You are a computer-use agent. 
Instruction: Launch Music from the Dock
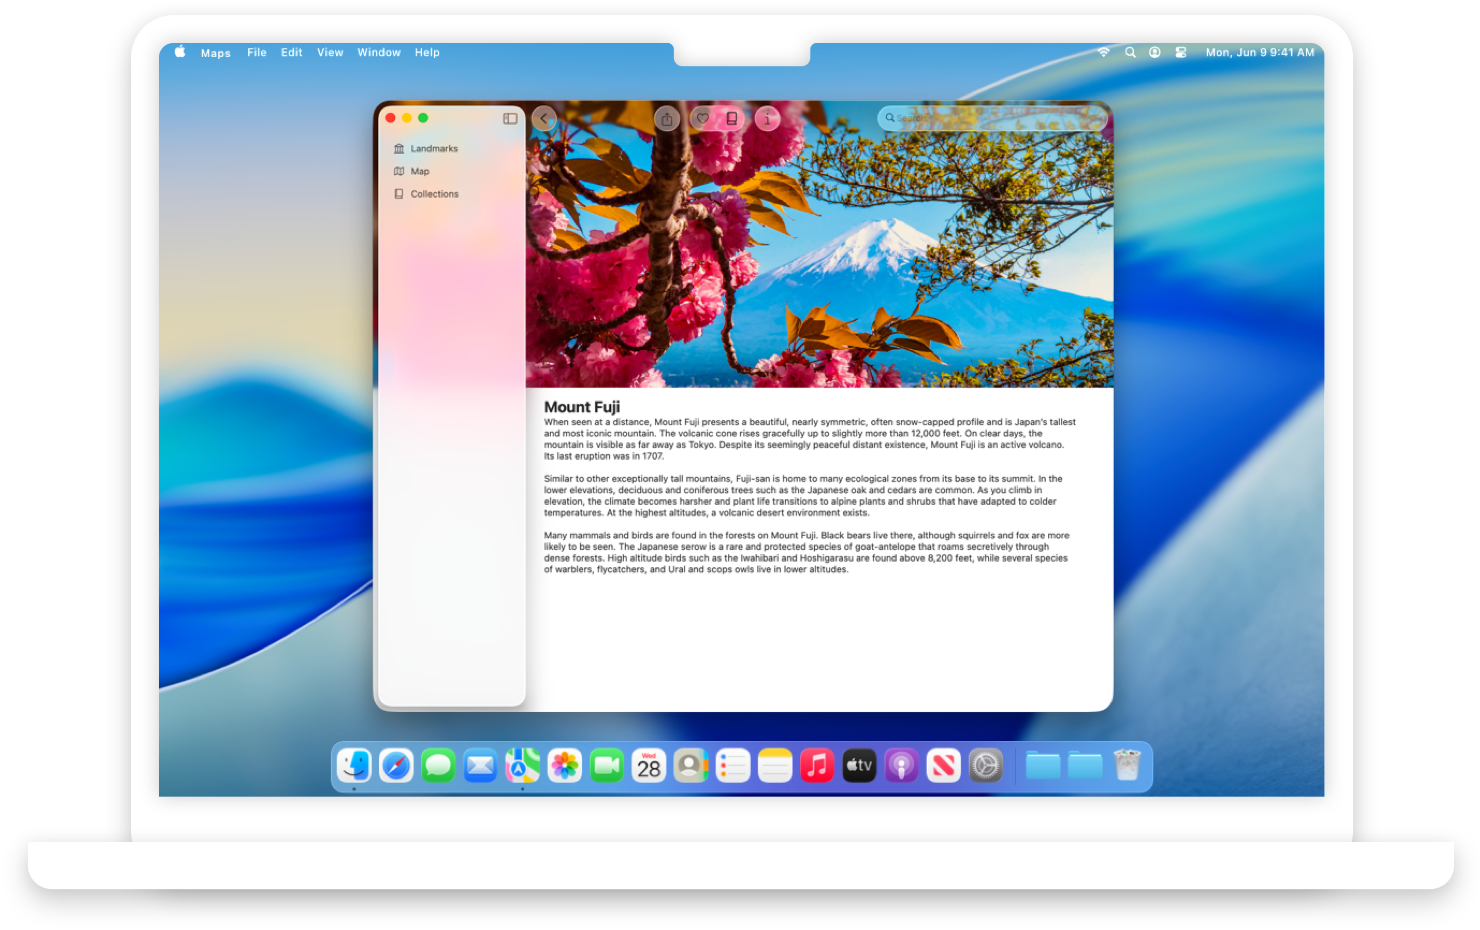tap(817, 766)
